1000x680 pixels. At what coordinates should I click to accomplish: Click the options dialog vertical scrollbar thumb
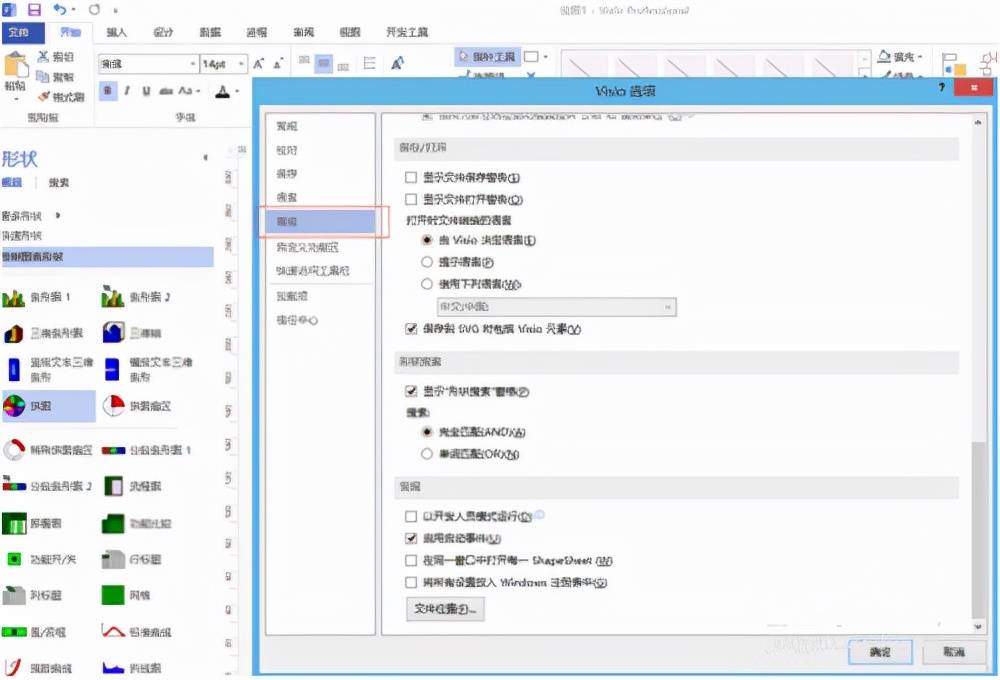click(x=978, y=529)
